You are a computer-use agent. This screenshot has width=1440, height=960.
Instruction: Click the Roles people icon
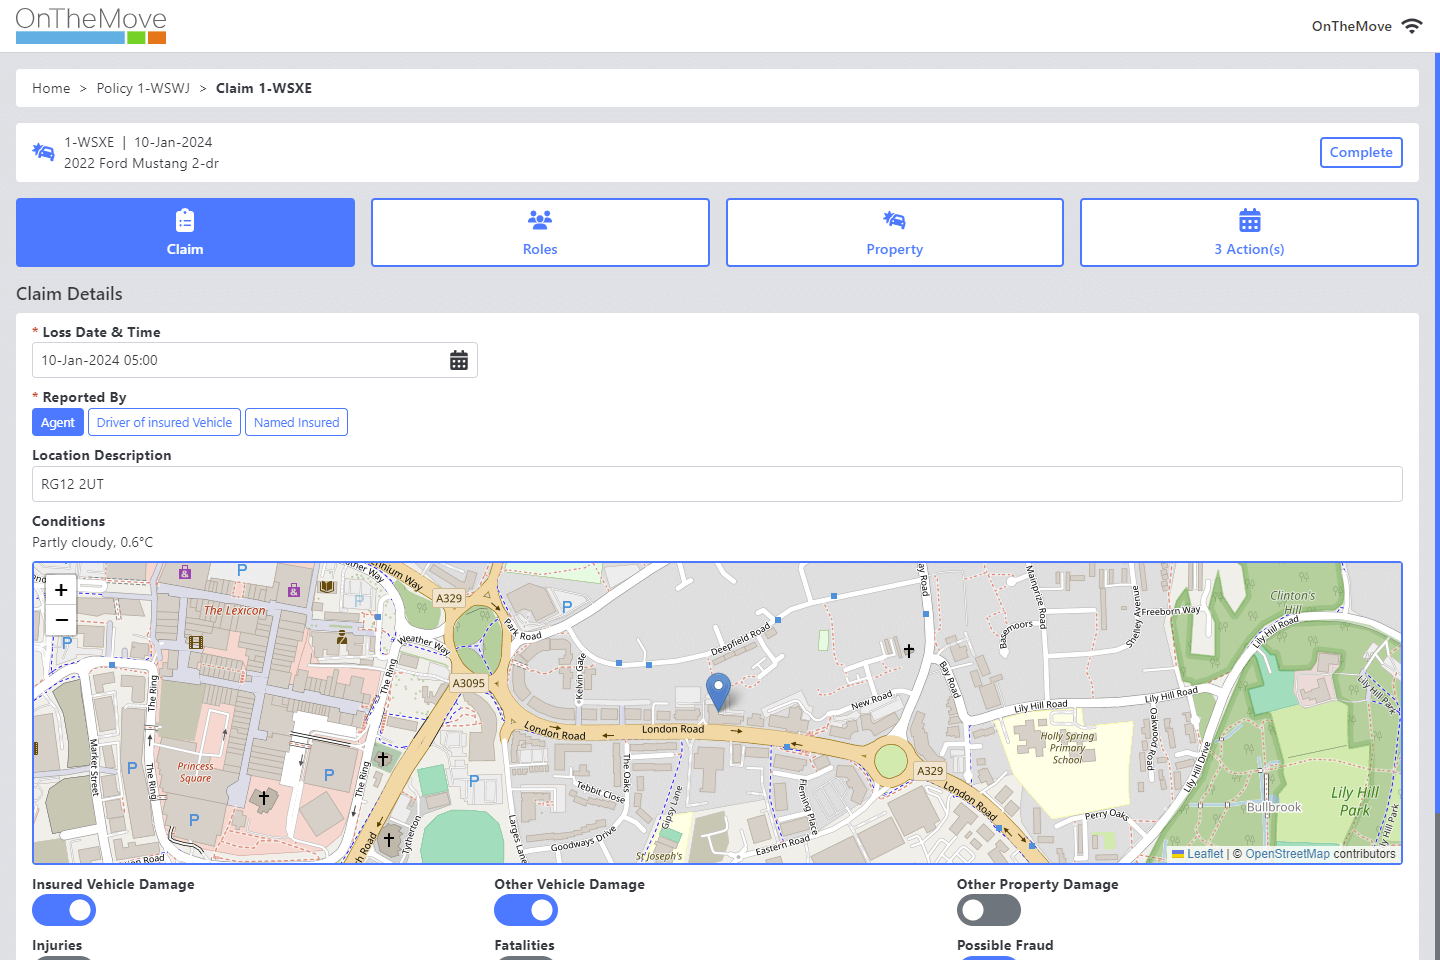click(x=540, y=219)
